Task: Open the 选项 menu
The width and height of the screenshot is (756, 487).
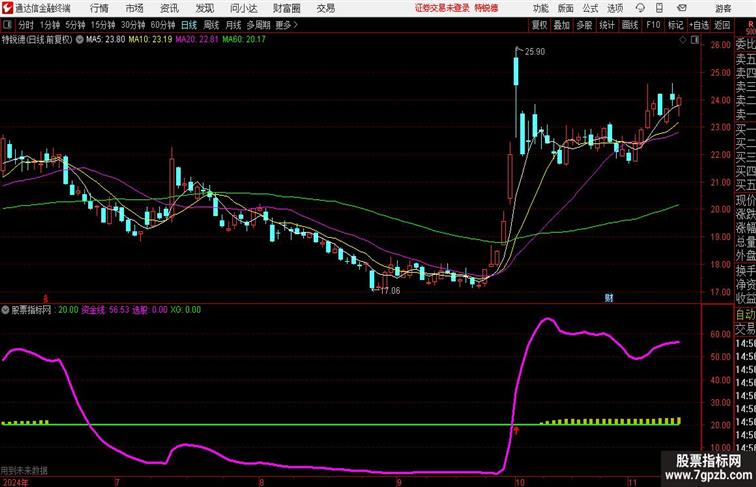Action: [615, 8]
